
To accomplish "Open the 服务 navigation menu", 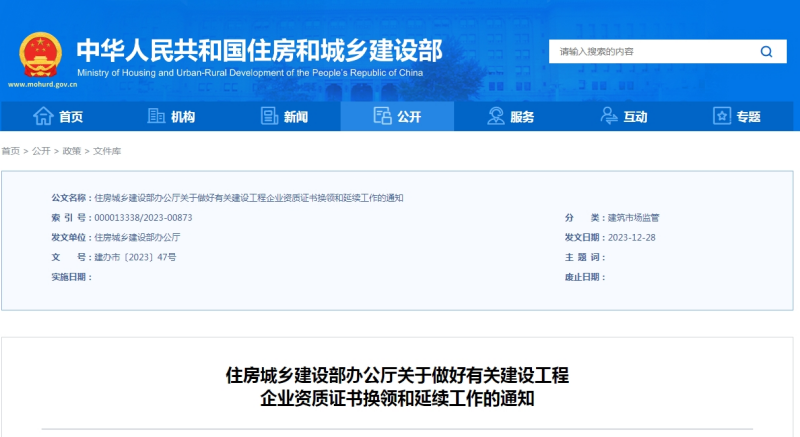I will [x=522, y=117].
